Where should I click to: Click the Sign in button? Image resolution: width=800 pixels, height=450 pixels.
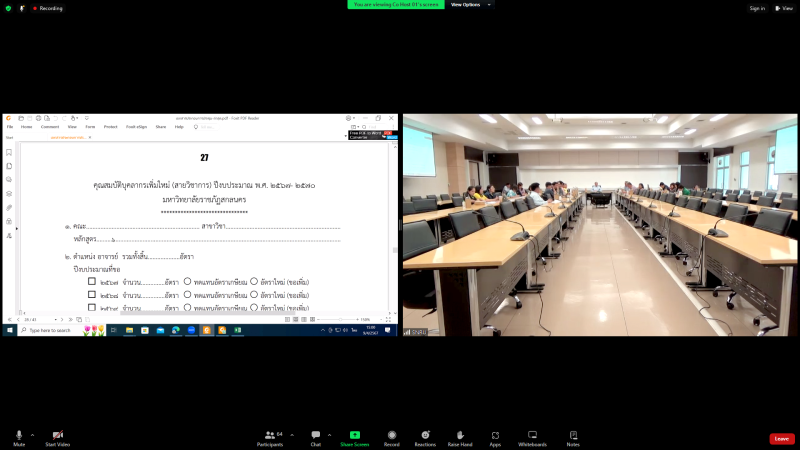pyautogui.click(x=757, y=8)
